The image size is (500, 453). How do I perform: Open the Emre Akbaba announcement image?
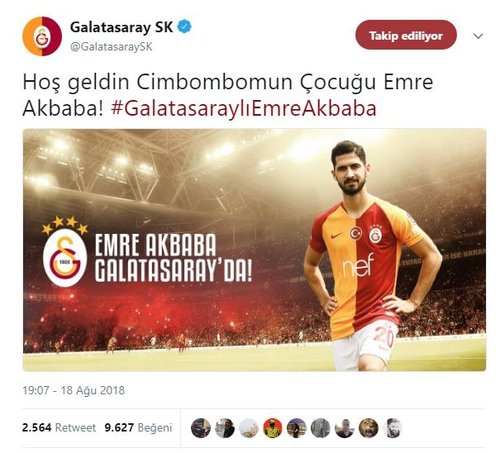coord(254,250)
